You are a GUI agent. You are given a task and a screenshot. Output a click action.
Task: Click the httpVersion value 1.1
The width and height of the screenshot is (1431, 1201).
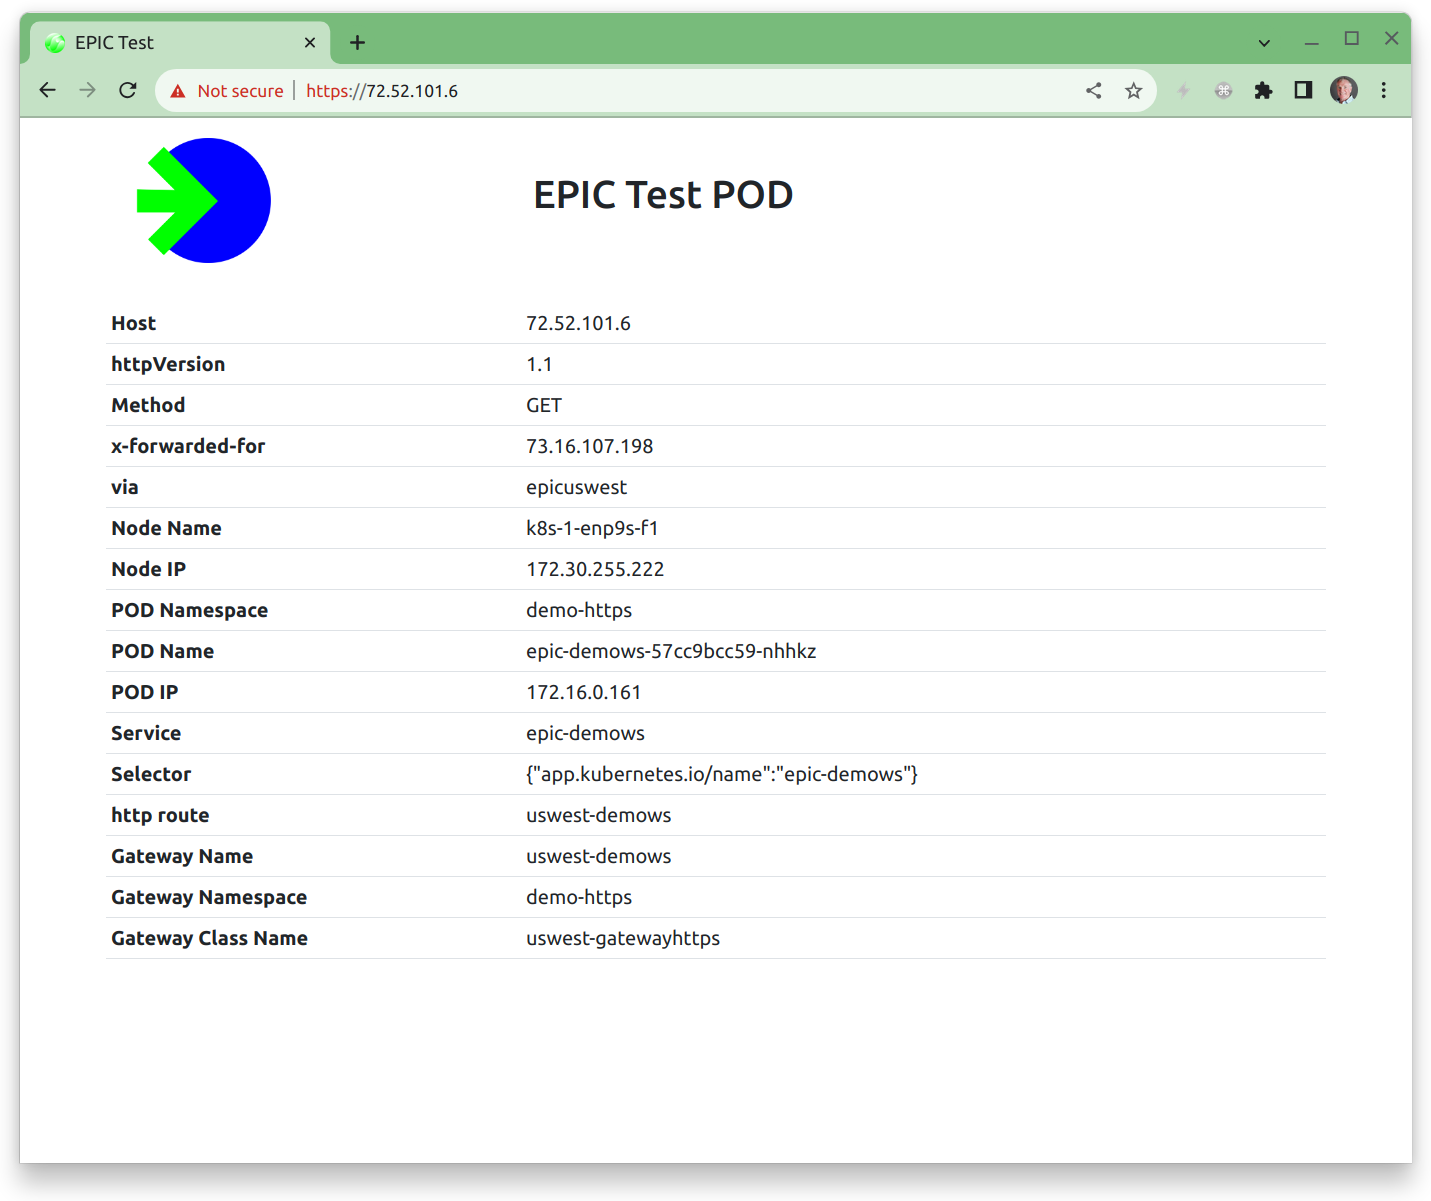pos(539,364)
